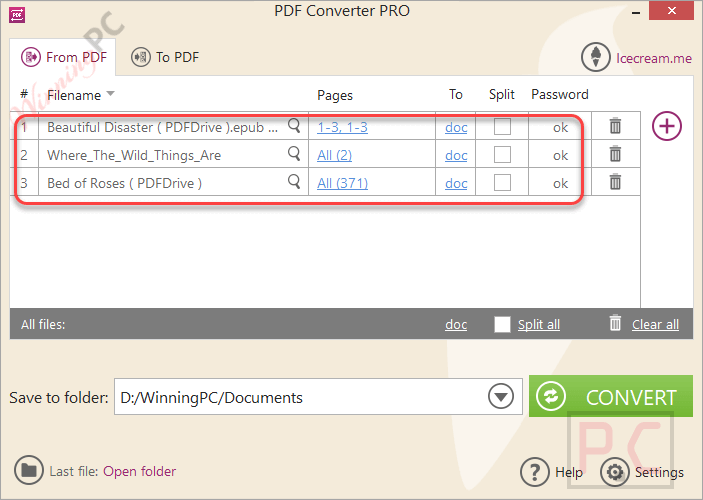Screen dimensions: 703x500
Task: Delete Where_The_Wild_Things_Are row with trash icon
Action: pyautogui.click(x=615, y=154)
